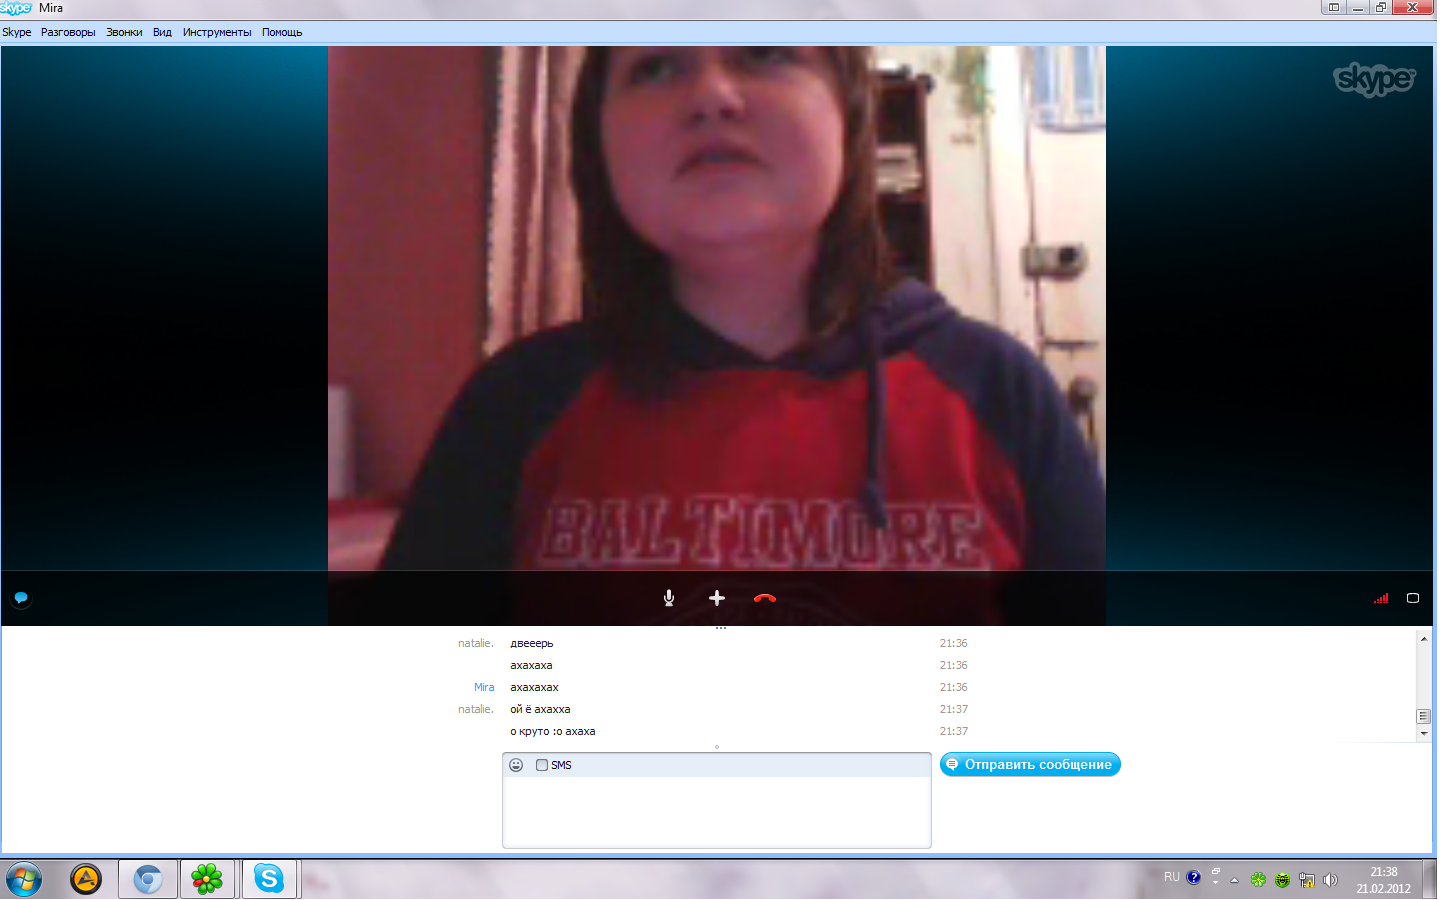The image size is (1440, 900).
Task: Open the Помощь menu
Action: point(282,32)
